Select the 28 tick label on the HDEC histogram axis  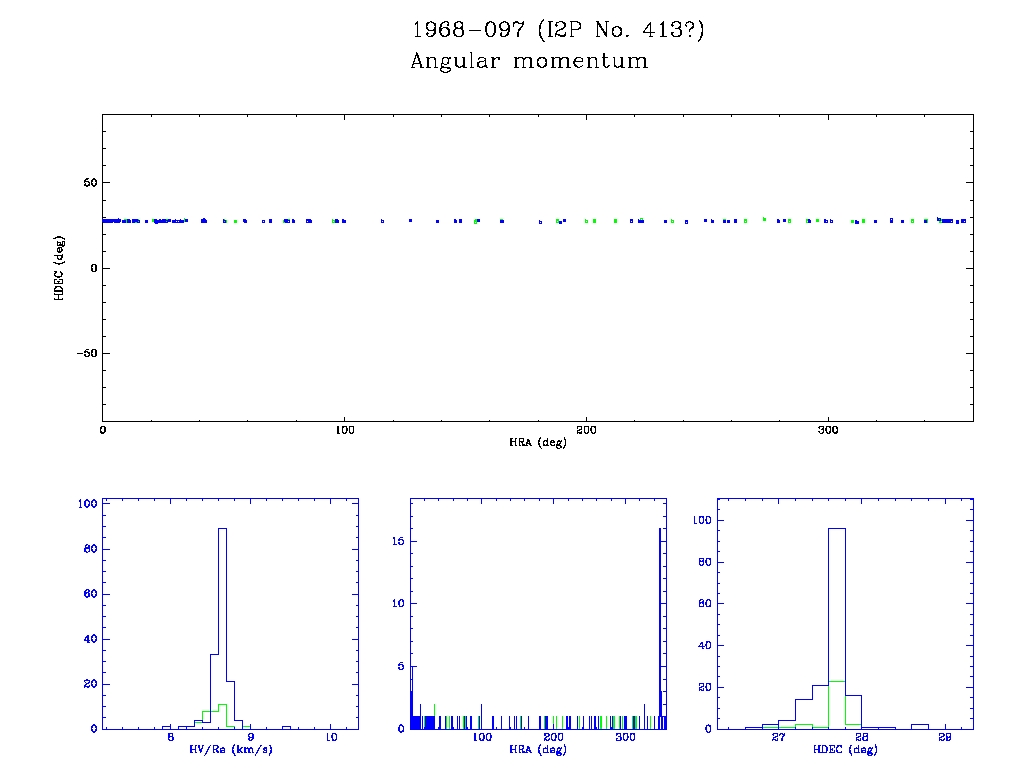(x=862, y=738)
